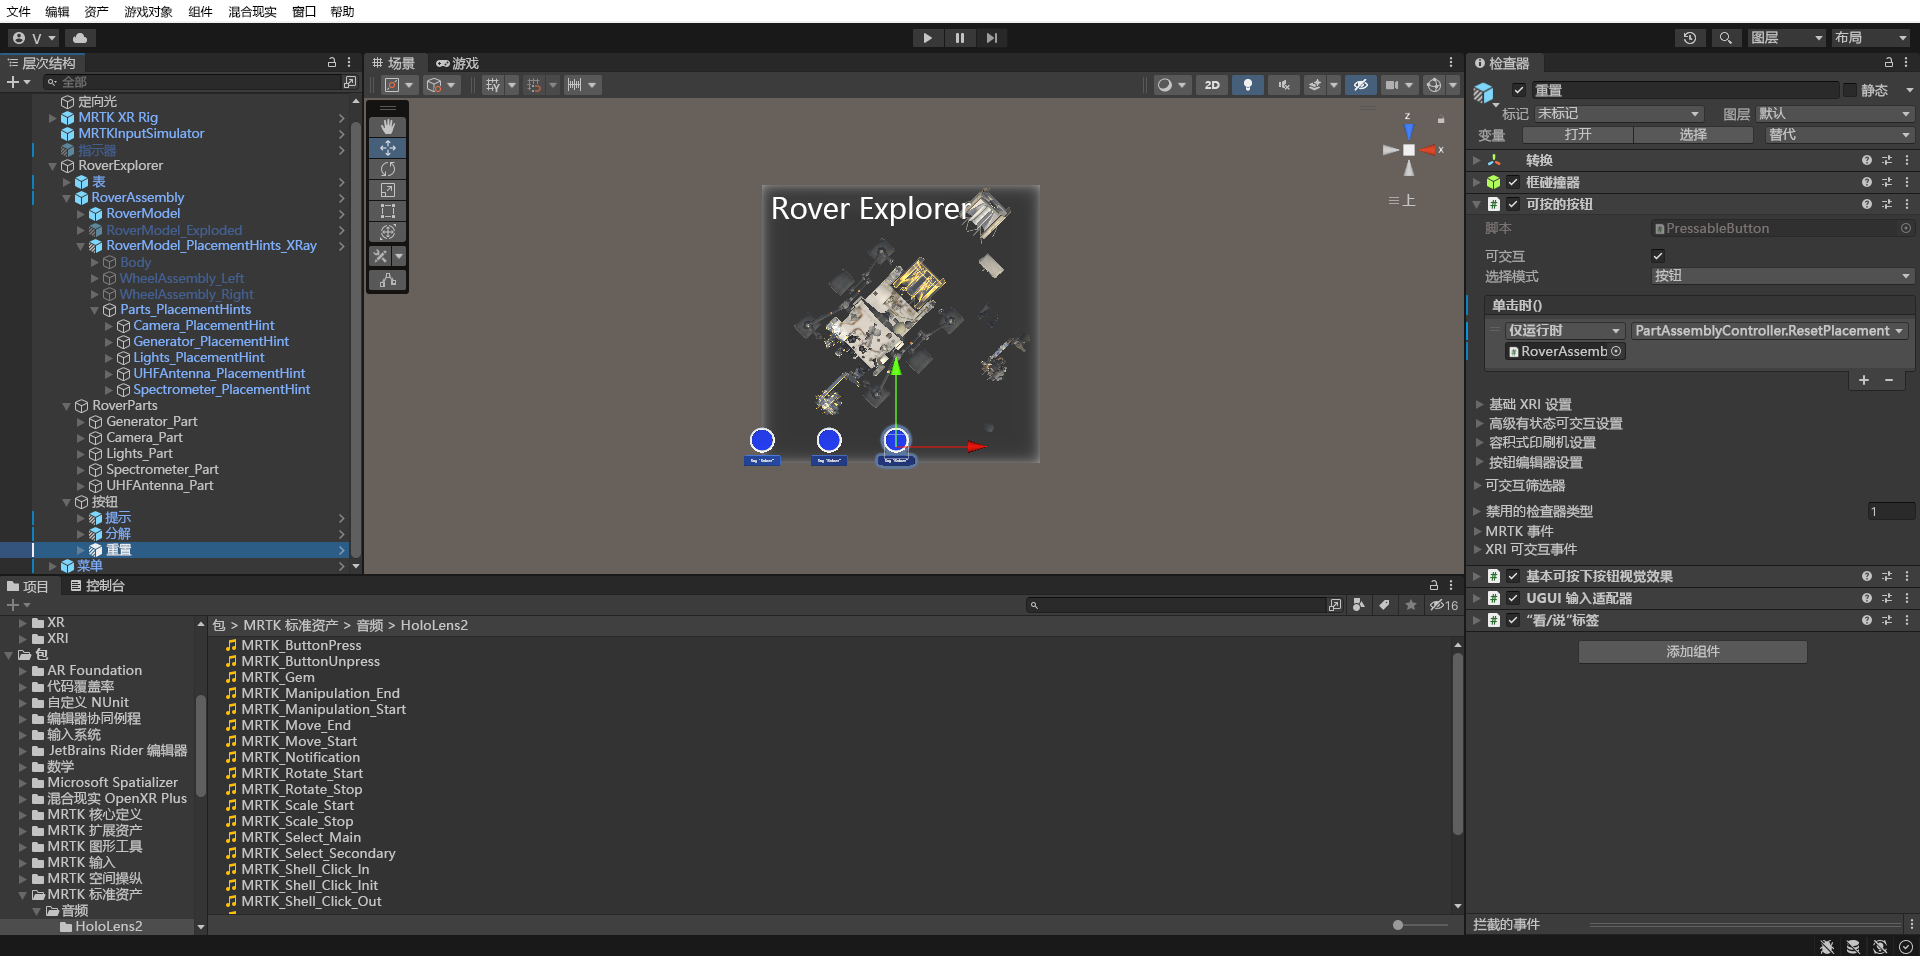This screenshot has height=956, width=1920.
Task: Select the Move tool
Action: click(387, 148)
